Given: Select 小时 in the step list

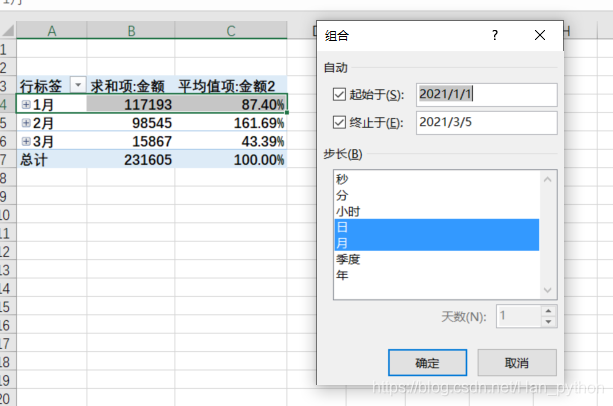Looking at the screenshot, I should point(437,211).
